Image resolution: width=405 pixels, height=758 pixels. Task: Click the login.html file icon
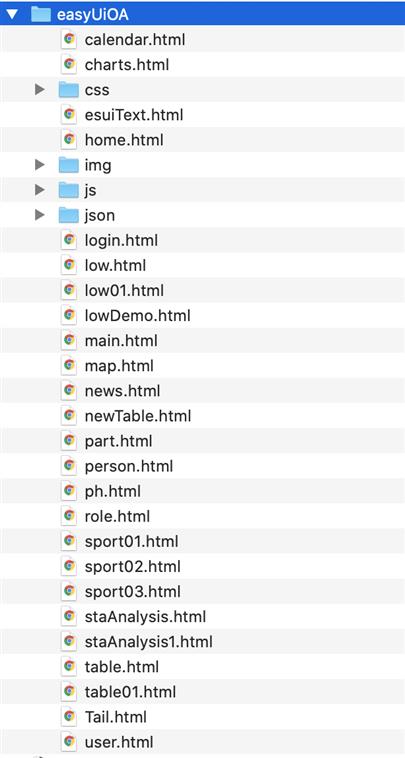pyautogui.click(x=69, y=240)
